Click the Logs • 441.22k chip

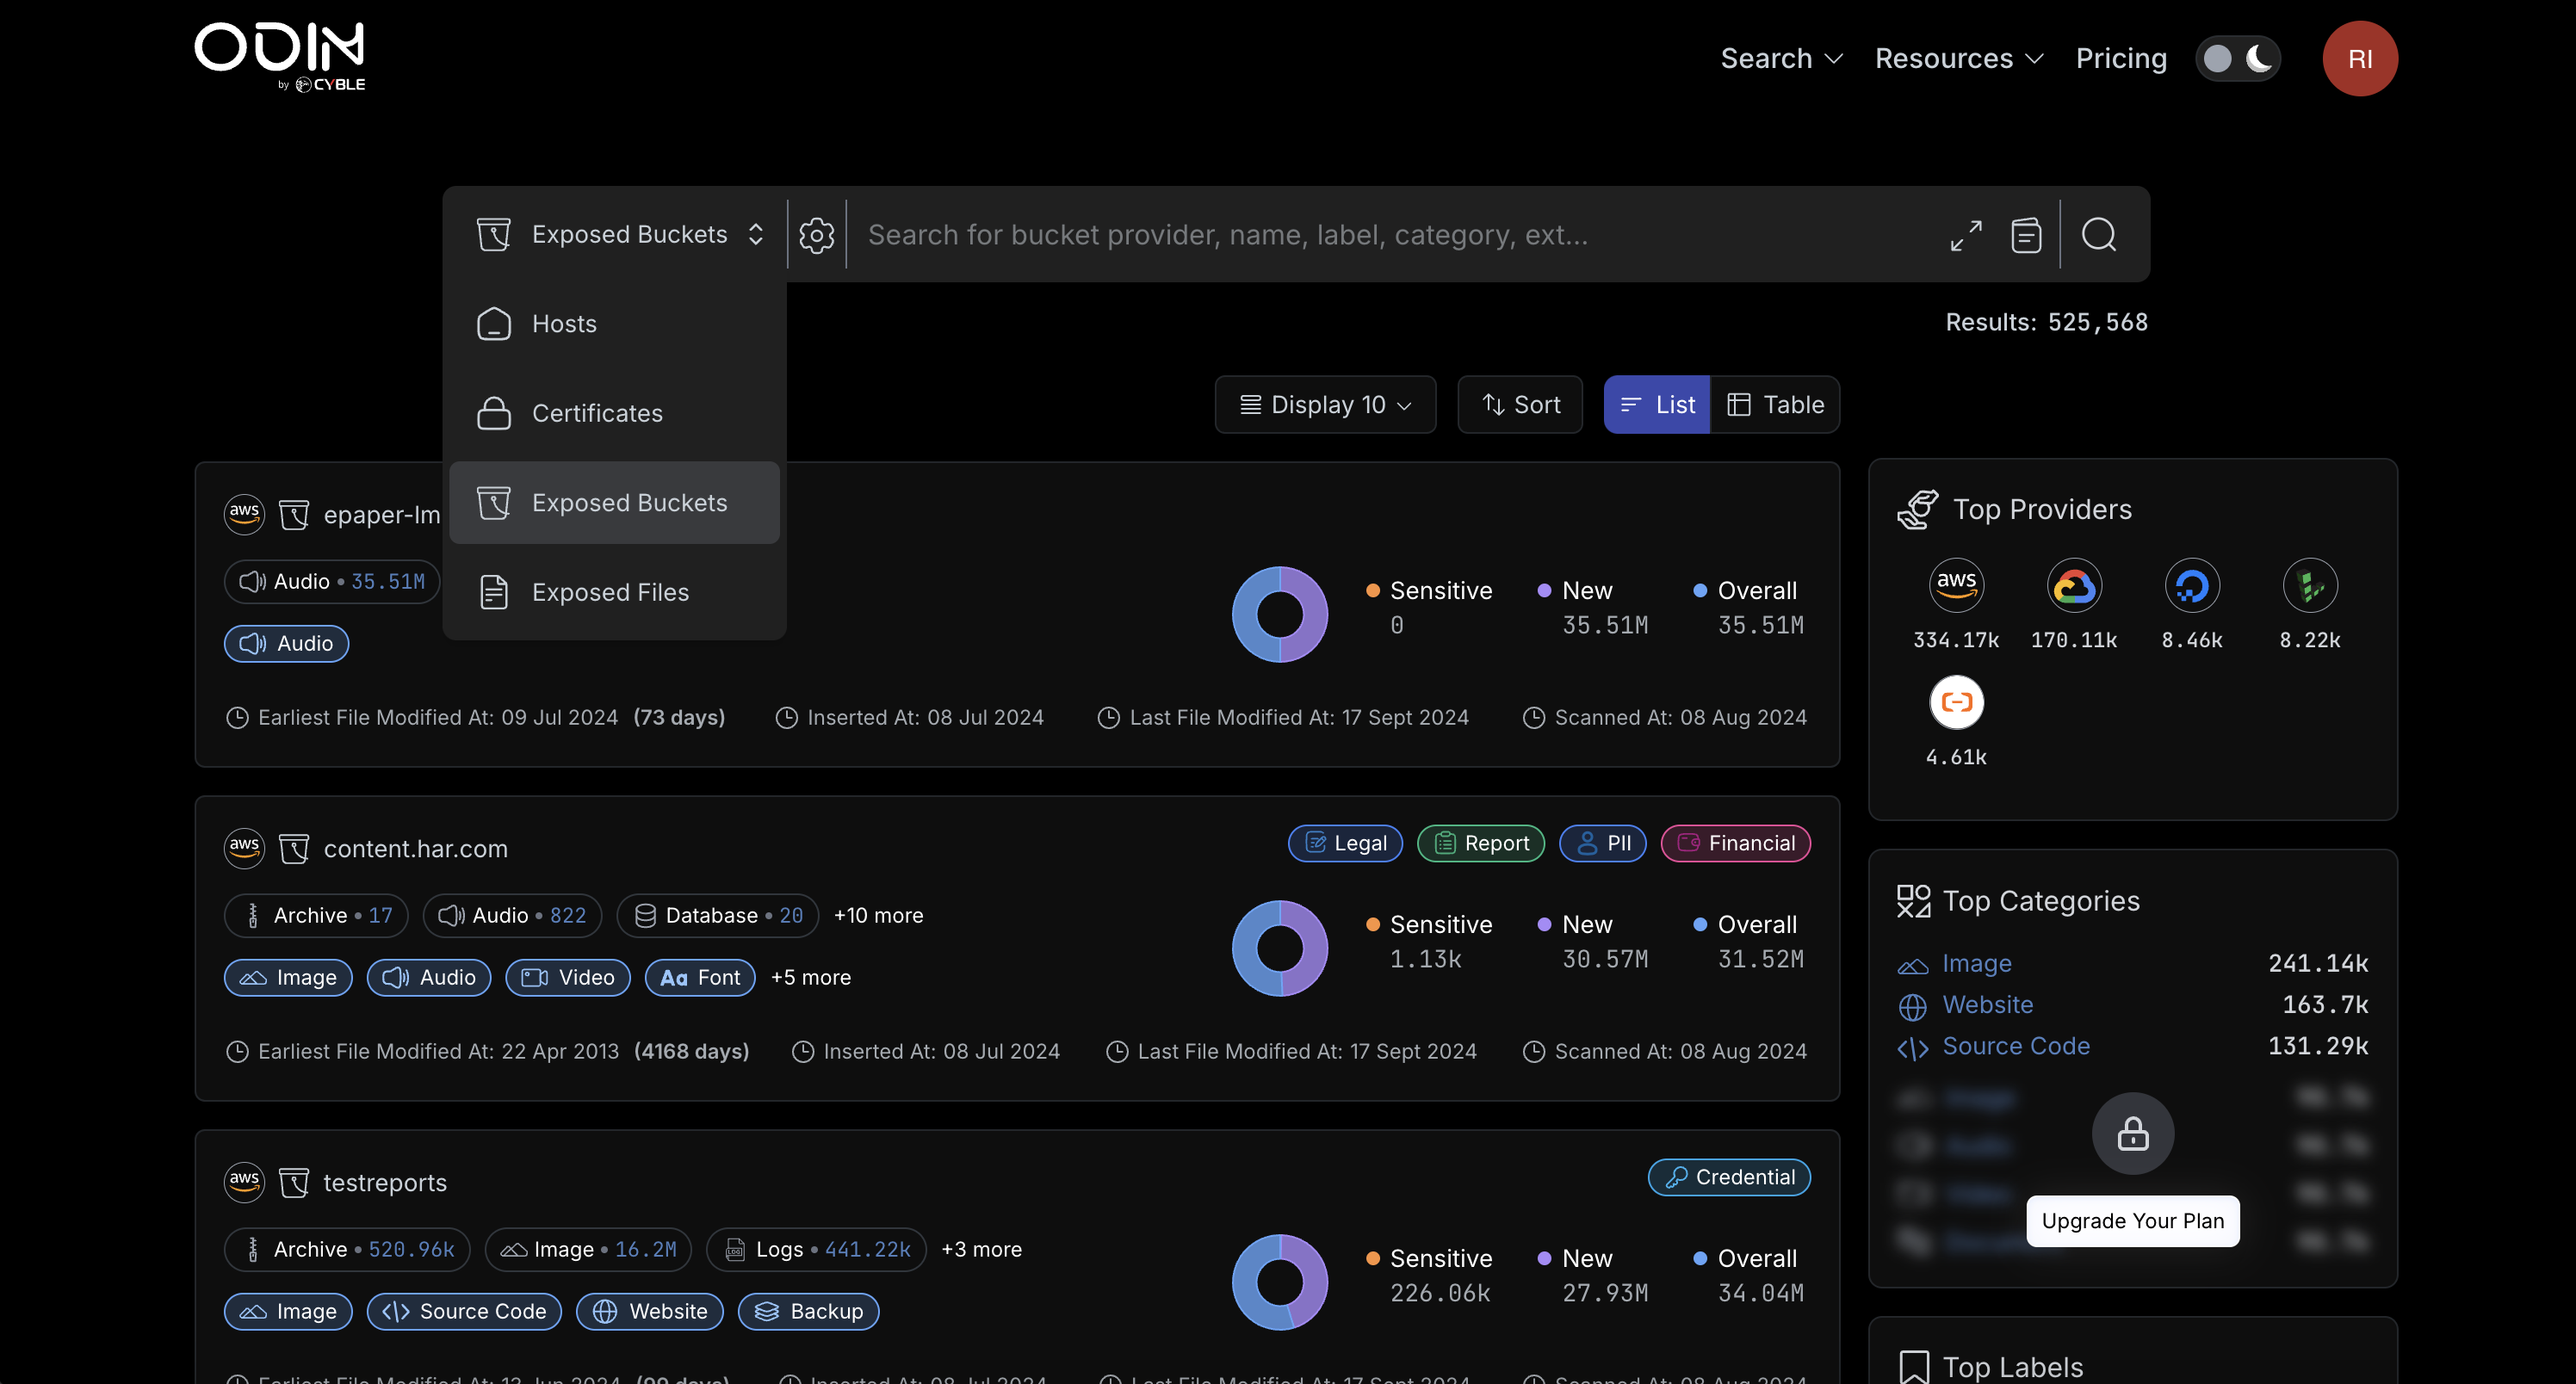point(816,1249)
